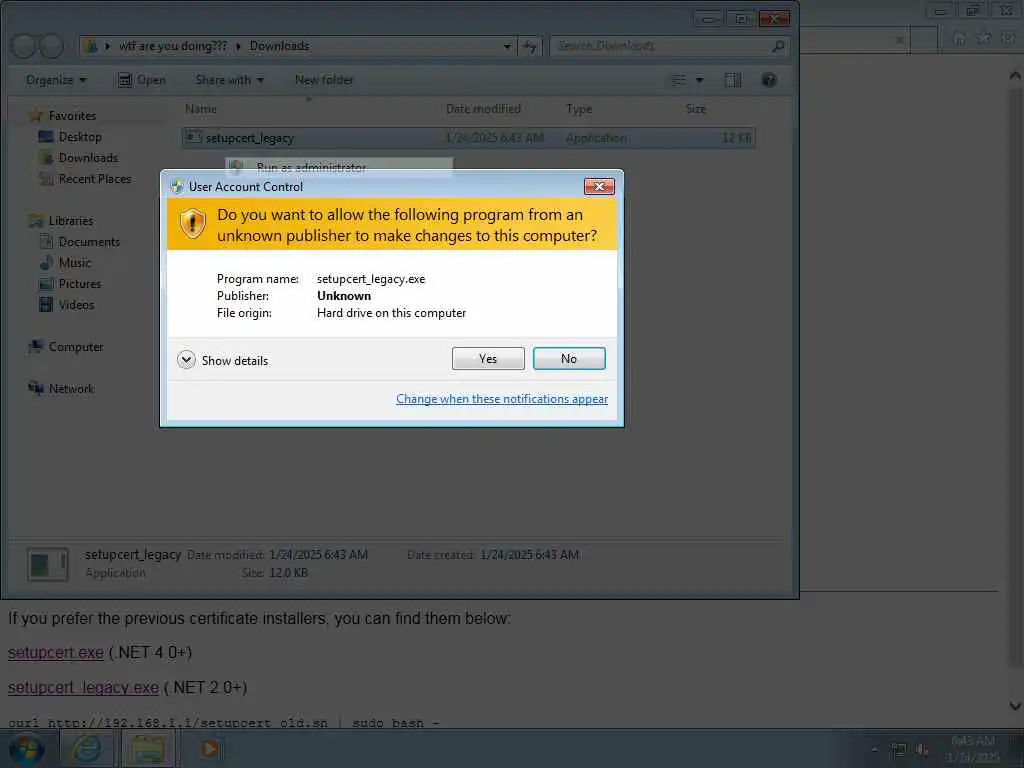Viewport: 1024px width, 768px height.
Task: Select Recent Places in navigation pane
Action: pos(95,178)
